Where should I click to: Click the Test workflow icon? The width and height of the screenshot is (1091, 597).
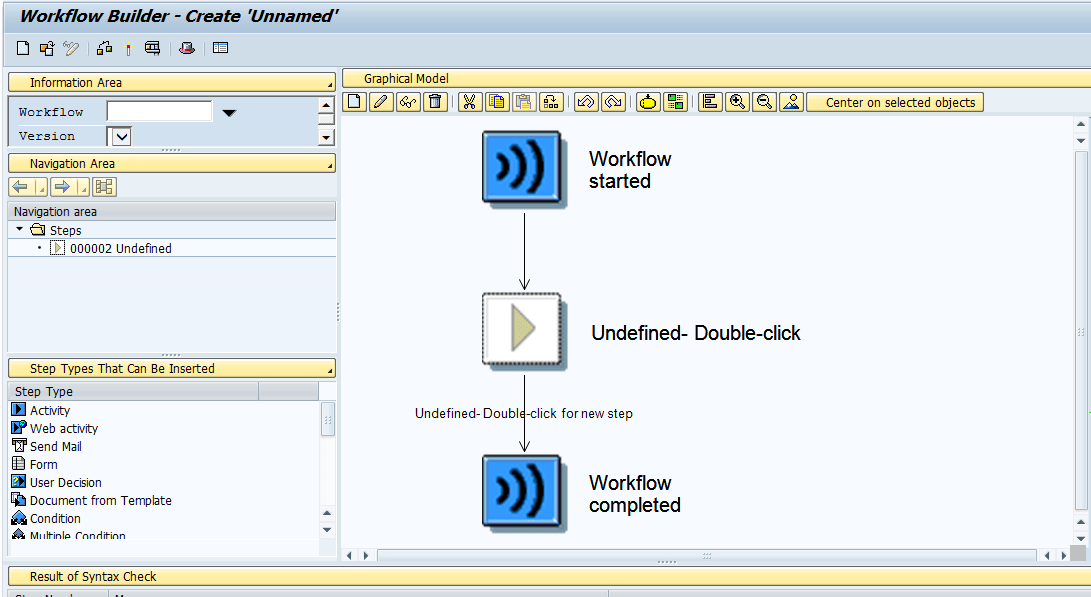[x=152, y=48]
